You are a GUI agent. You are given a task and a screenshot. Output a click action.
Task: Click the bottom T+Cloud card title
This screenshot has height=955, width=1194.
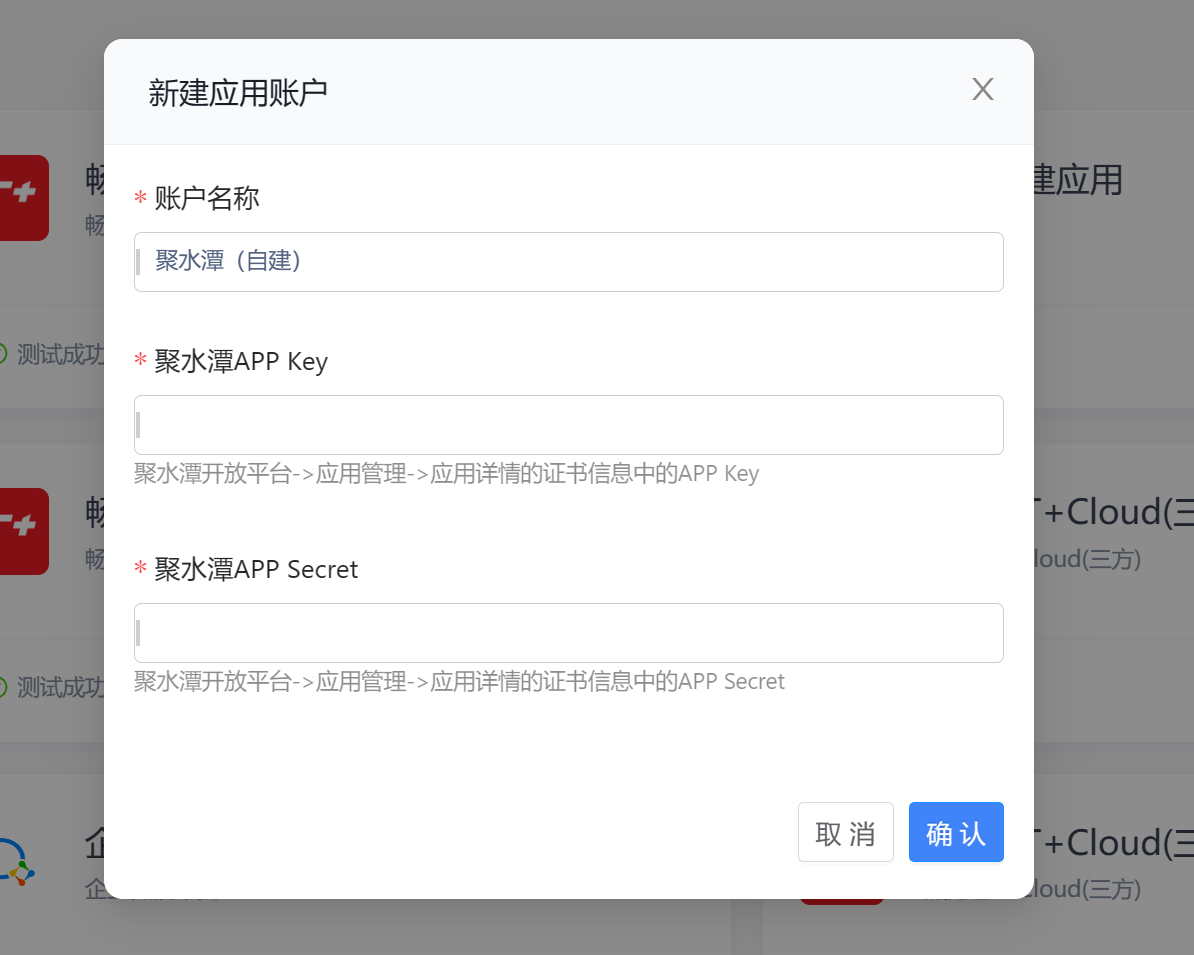pos(1114,843)
